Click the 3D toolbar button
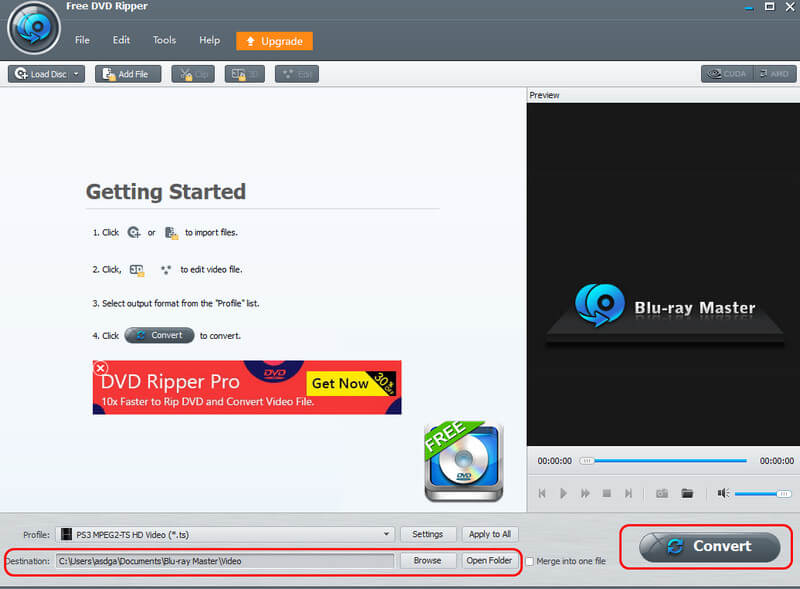800x589 pixels. click(244, 74)
